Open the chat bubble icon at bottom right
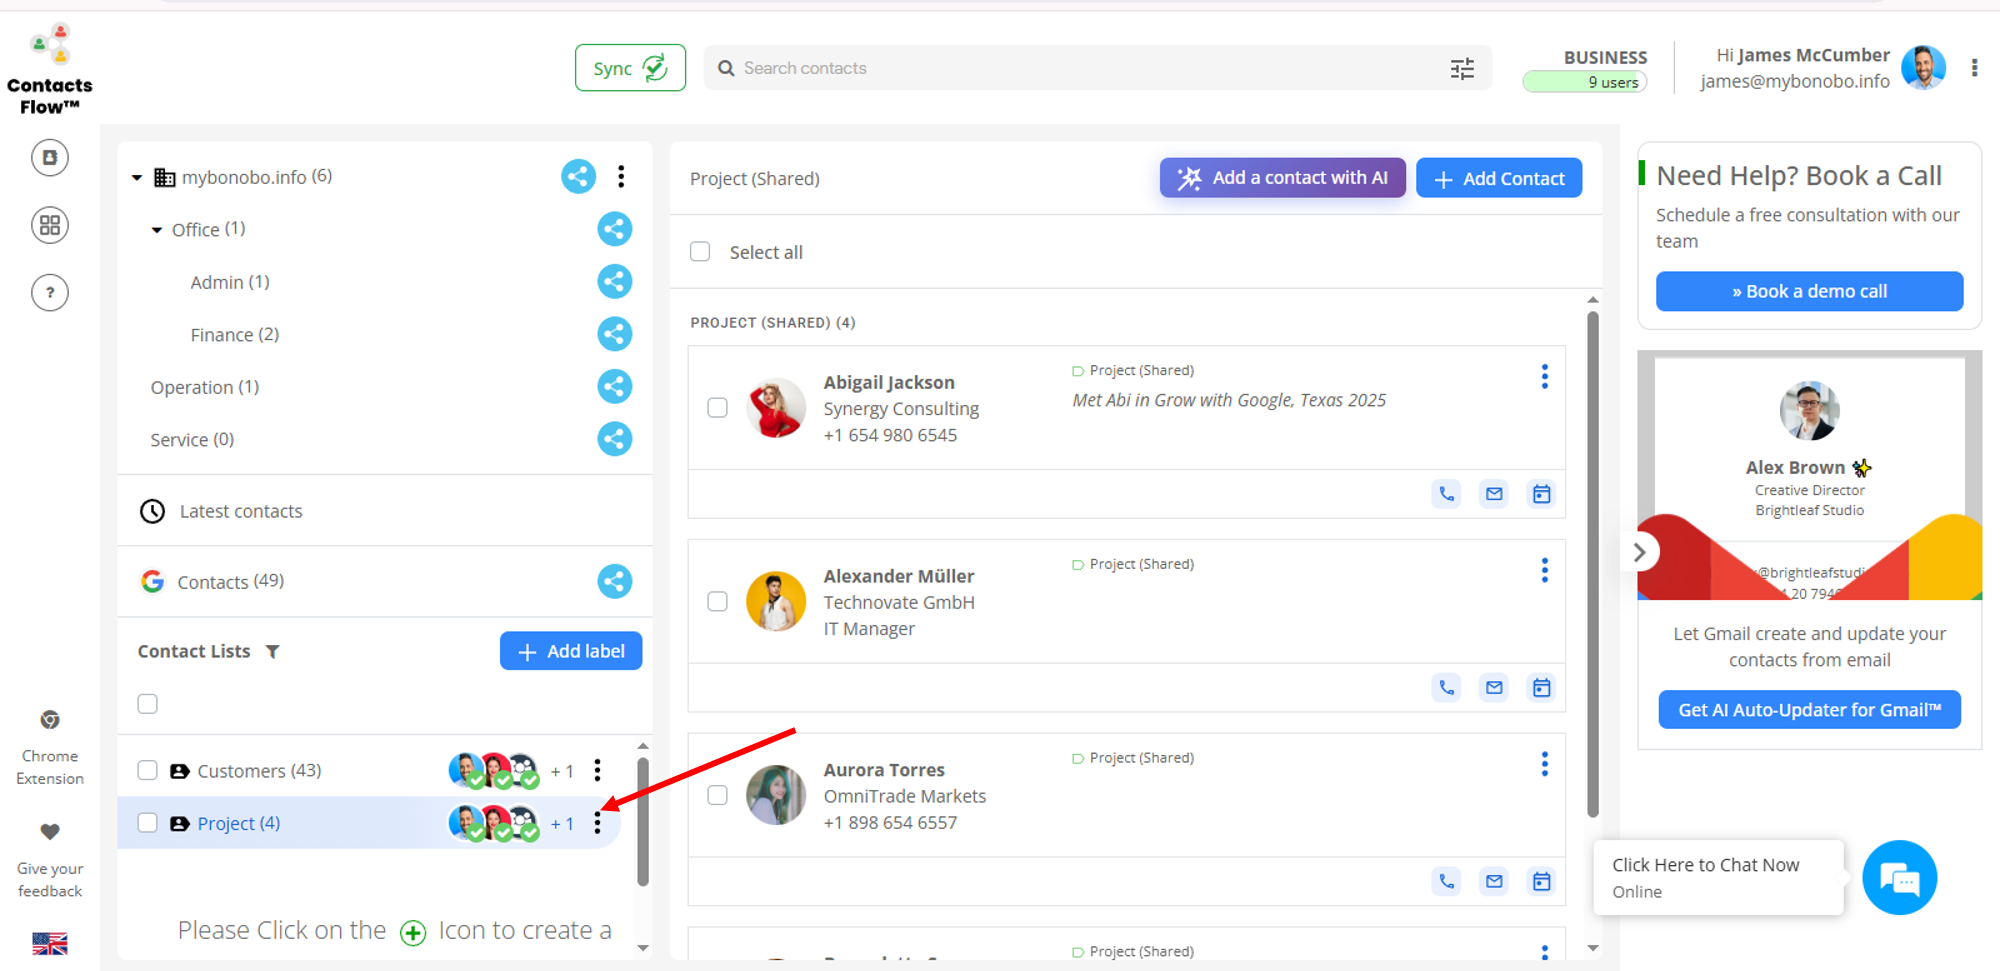This screenshot has height=971, width=2000. 1899,877
